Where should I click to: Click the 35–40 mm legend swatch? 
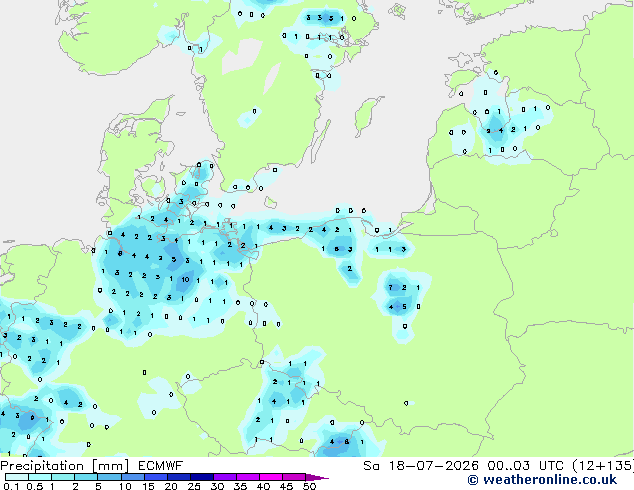tap(247, 477)
